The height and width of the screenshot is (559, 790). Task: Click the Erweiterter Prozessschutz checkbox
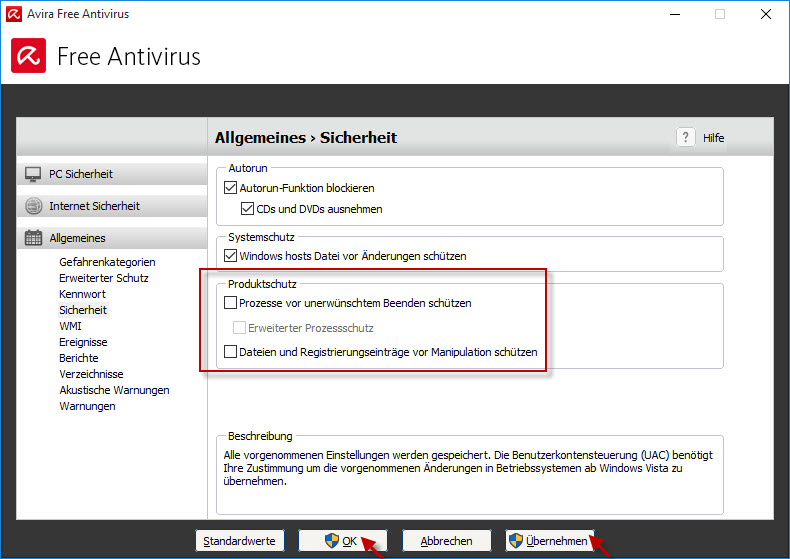coord(239,328)
